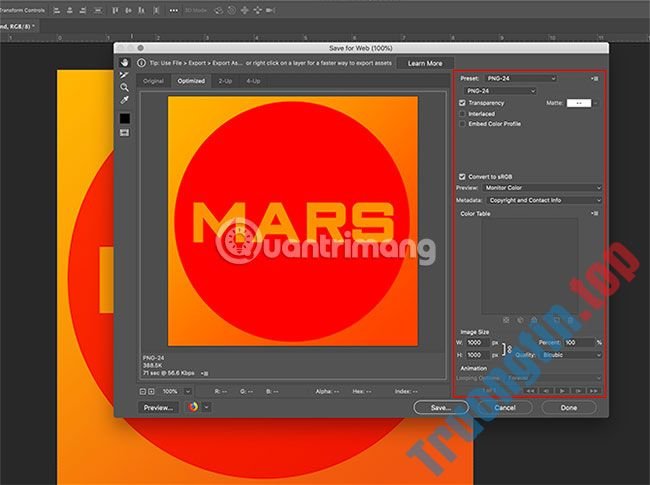This screenshot has height=485, width=650.
Task: Click the Save... button
Action: click(441, 407)
